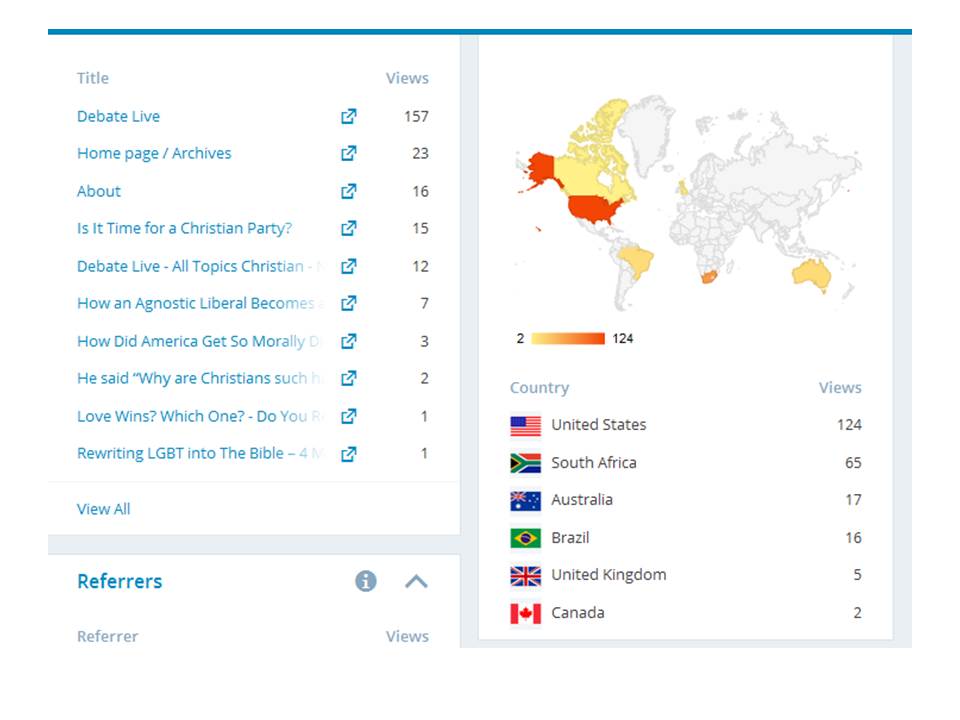The width and height of the screenshot is (960, 720).
Task: Collapse the Referrers panel with the chevron
Action: [416, 581]
